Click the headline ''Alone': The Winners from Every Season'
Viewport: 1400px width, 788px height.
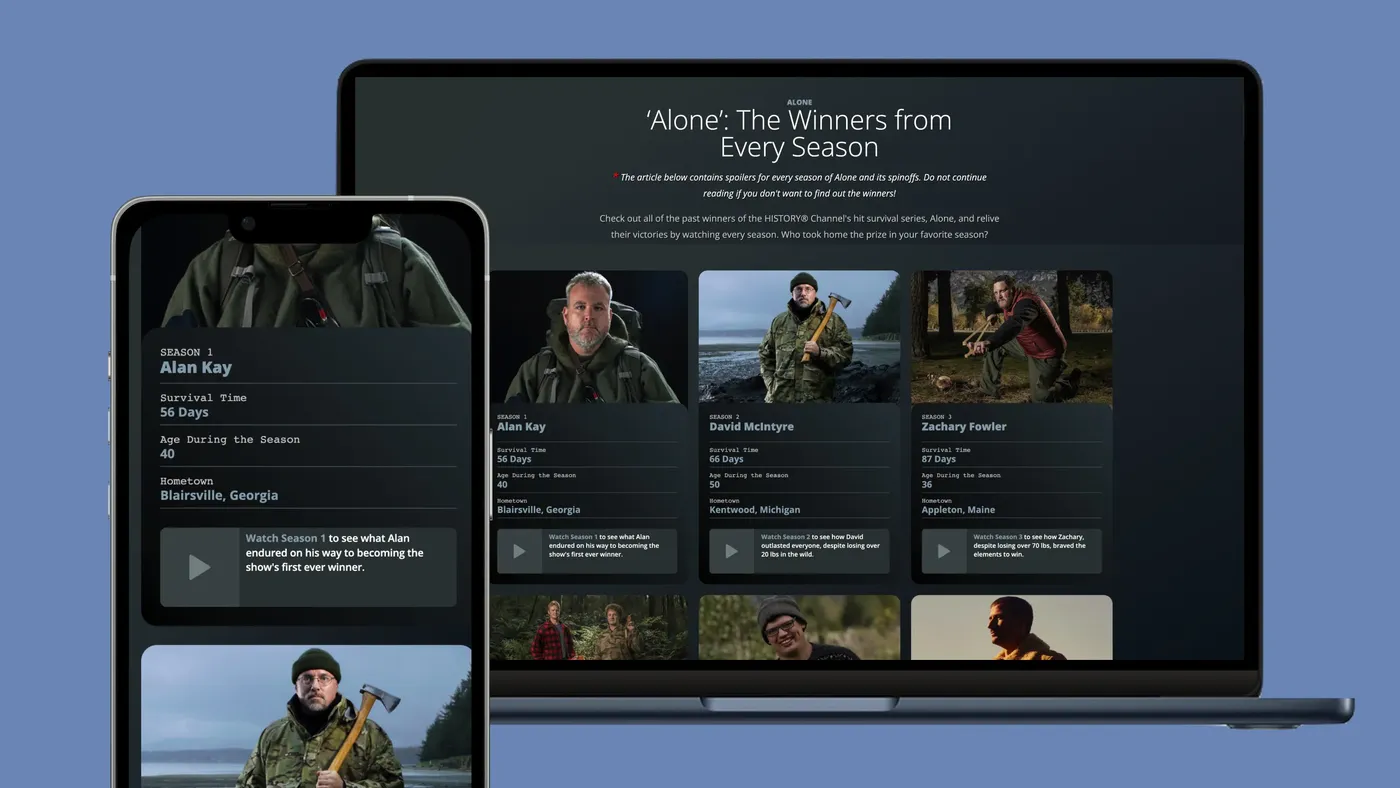[x=799, y=133]
